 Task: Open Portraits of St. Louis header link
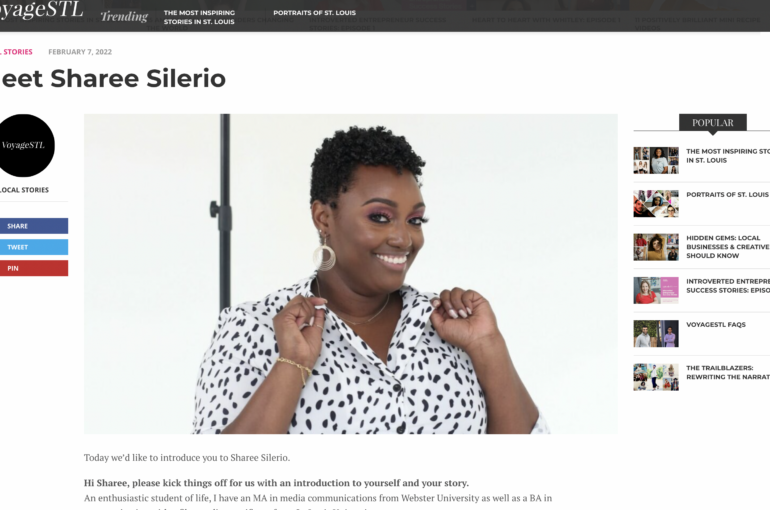[314, 13]
